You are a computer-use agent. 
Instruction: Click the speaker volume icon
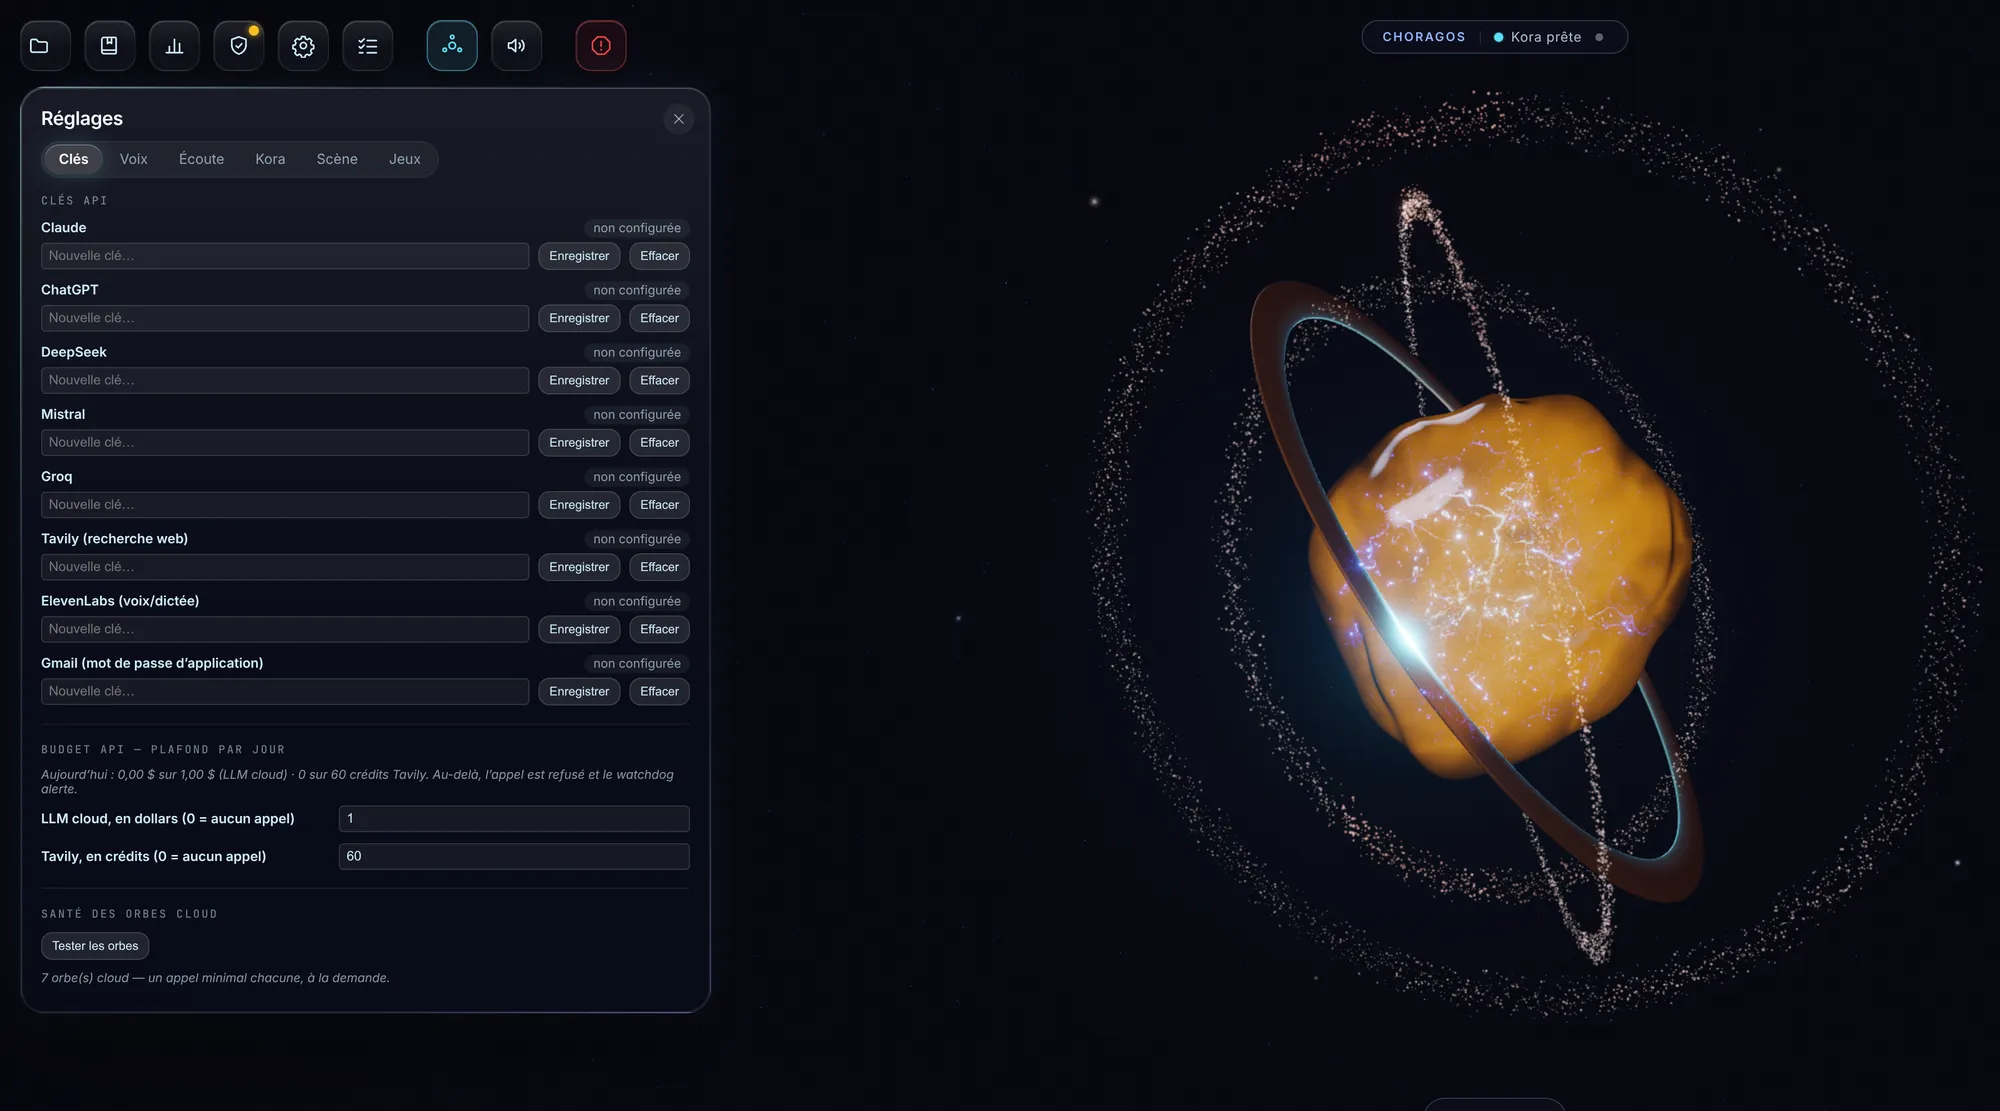pyautogui.click(x=517, y=45)
